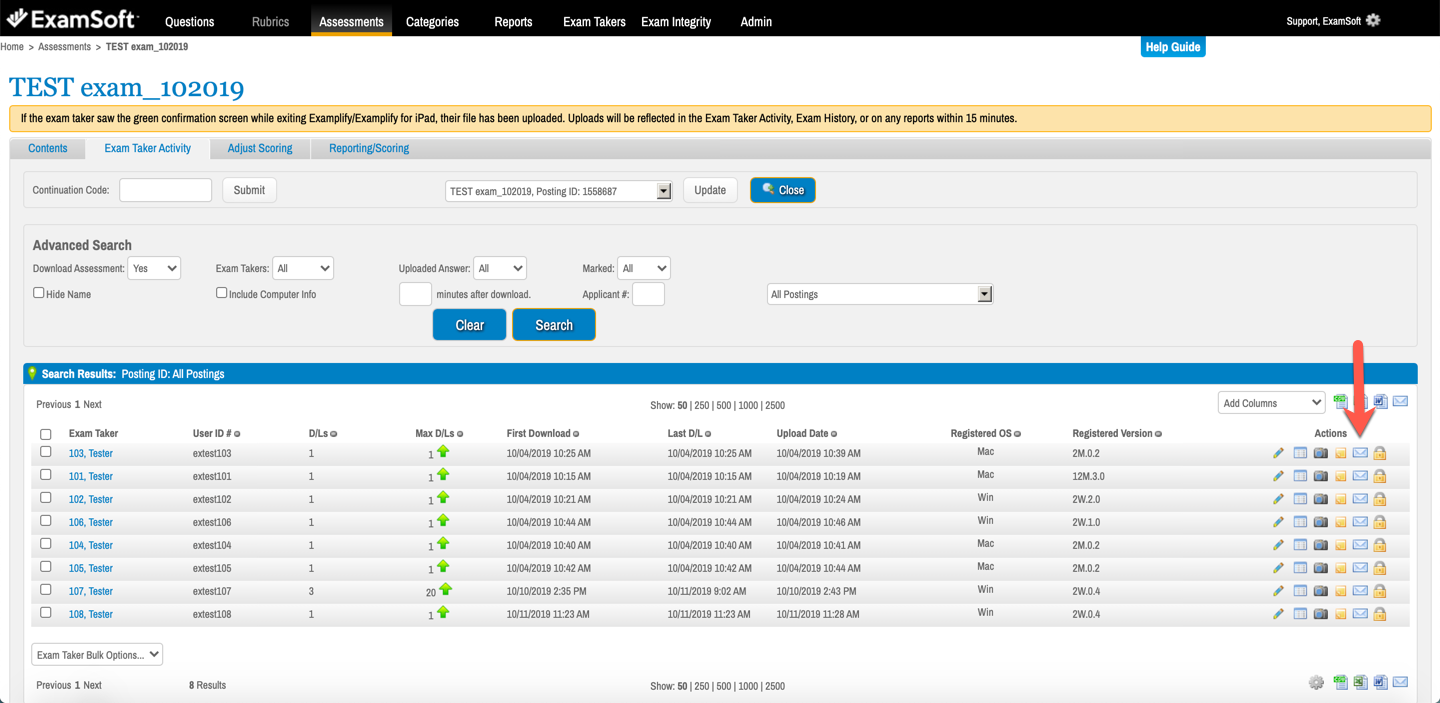
Task: Click the email envelope icon beside Add Columns
Action: click(1400, 402)
